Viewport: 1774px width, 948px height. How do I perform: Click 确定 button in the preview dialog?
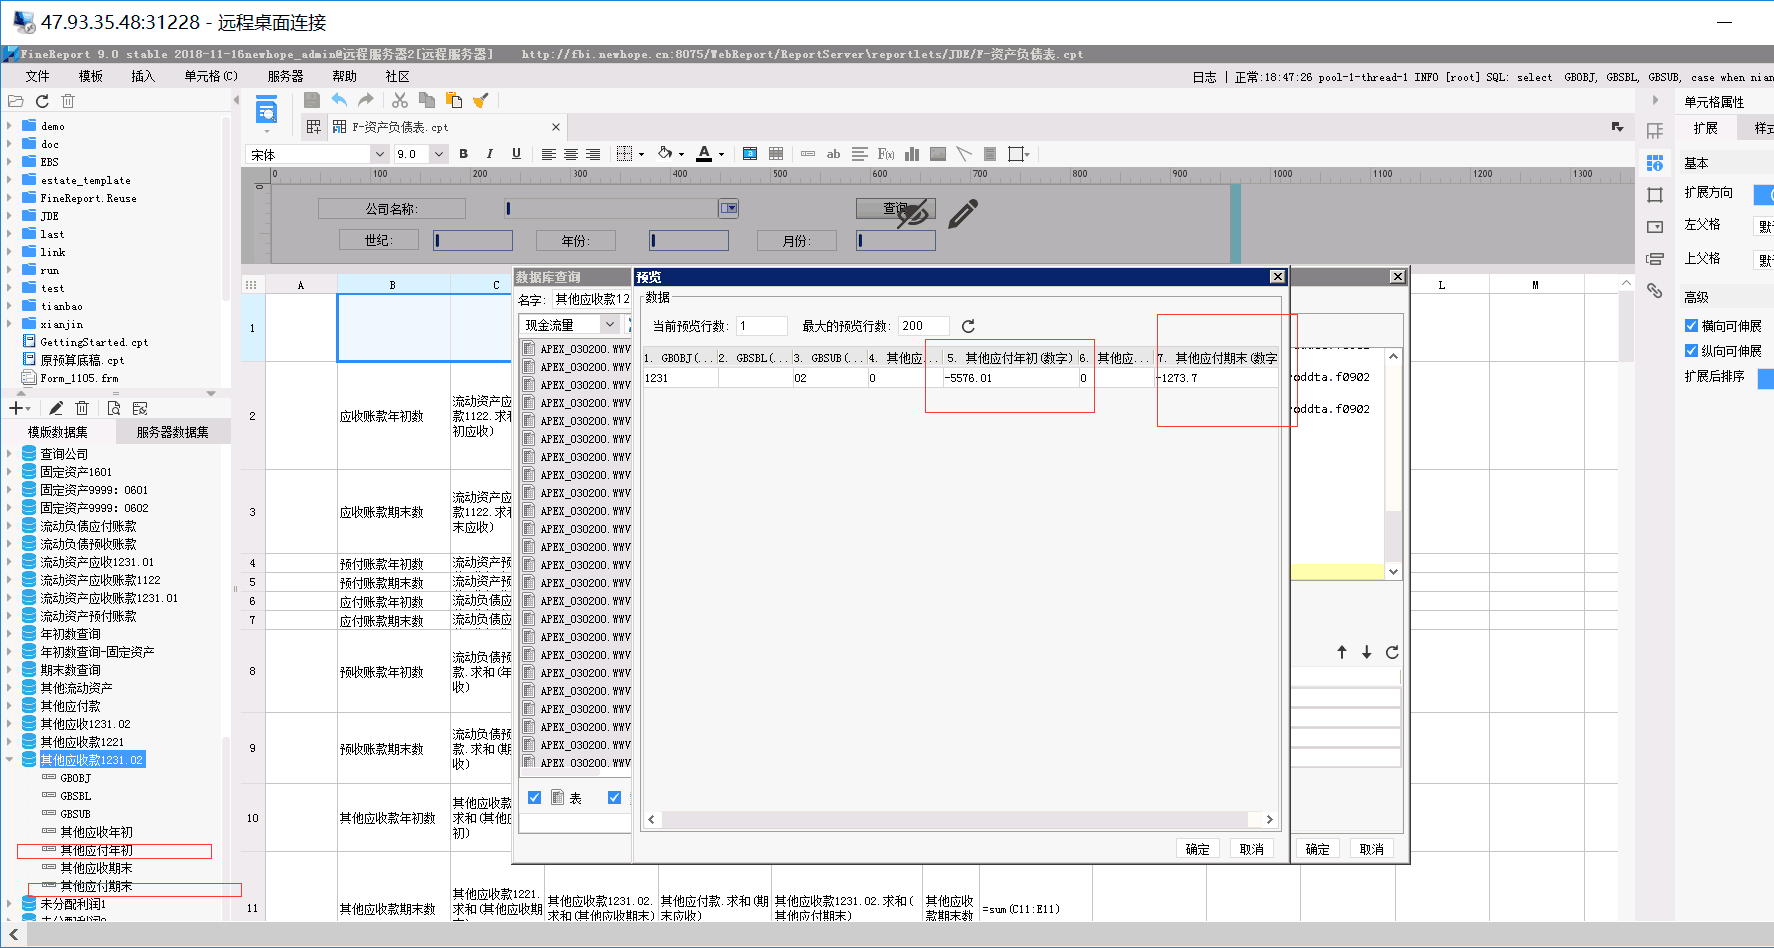click(x=1197, y=849)
